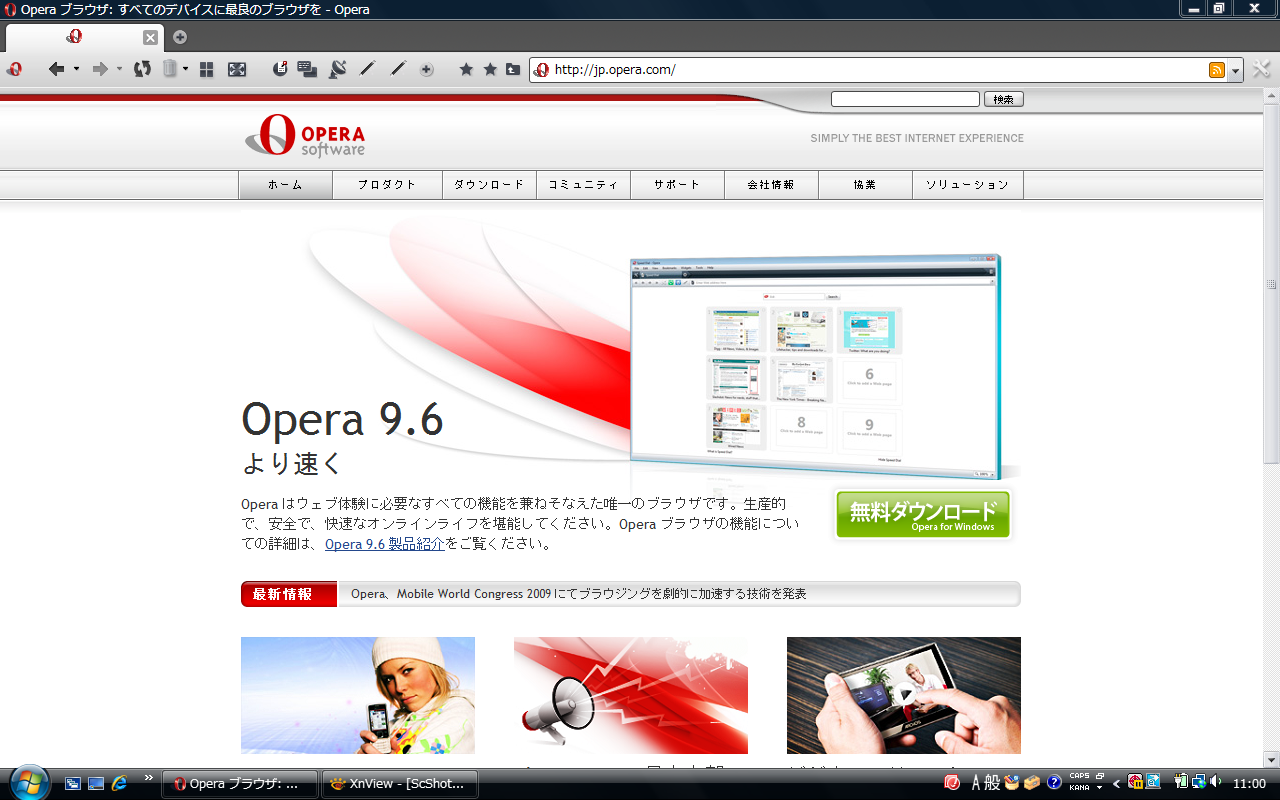Open the Opera menu button in the toolbar
1280x800 pixels.
[x=15, y=69]
